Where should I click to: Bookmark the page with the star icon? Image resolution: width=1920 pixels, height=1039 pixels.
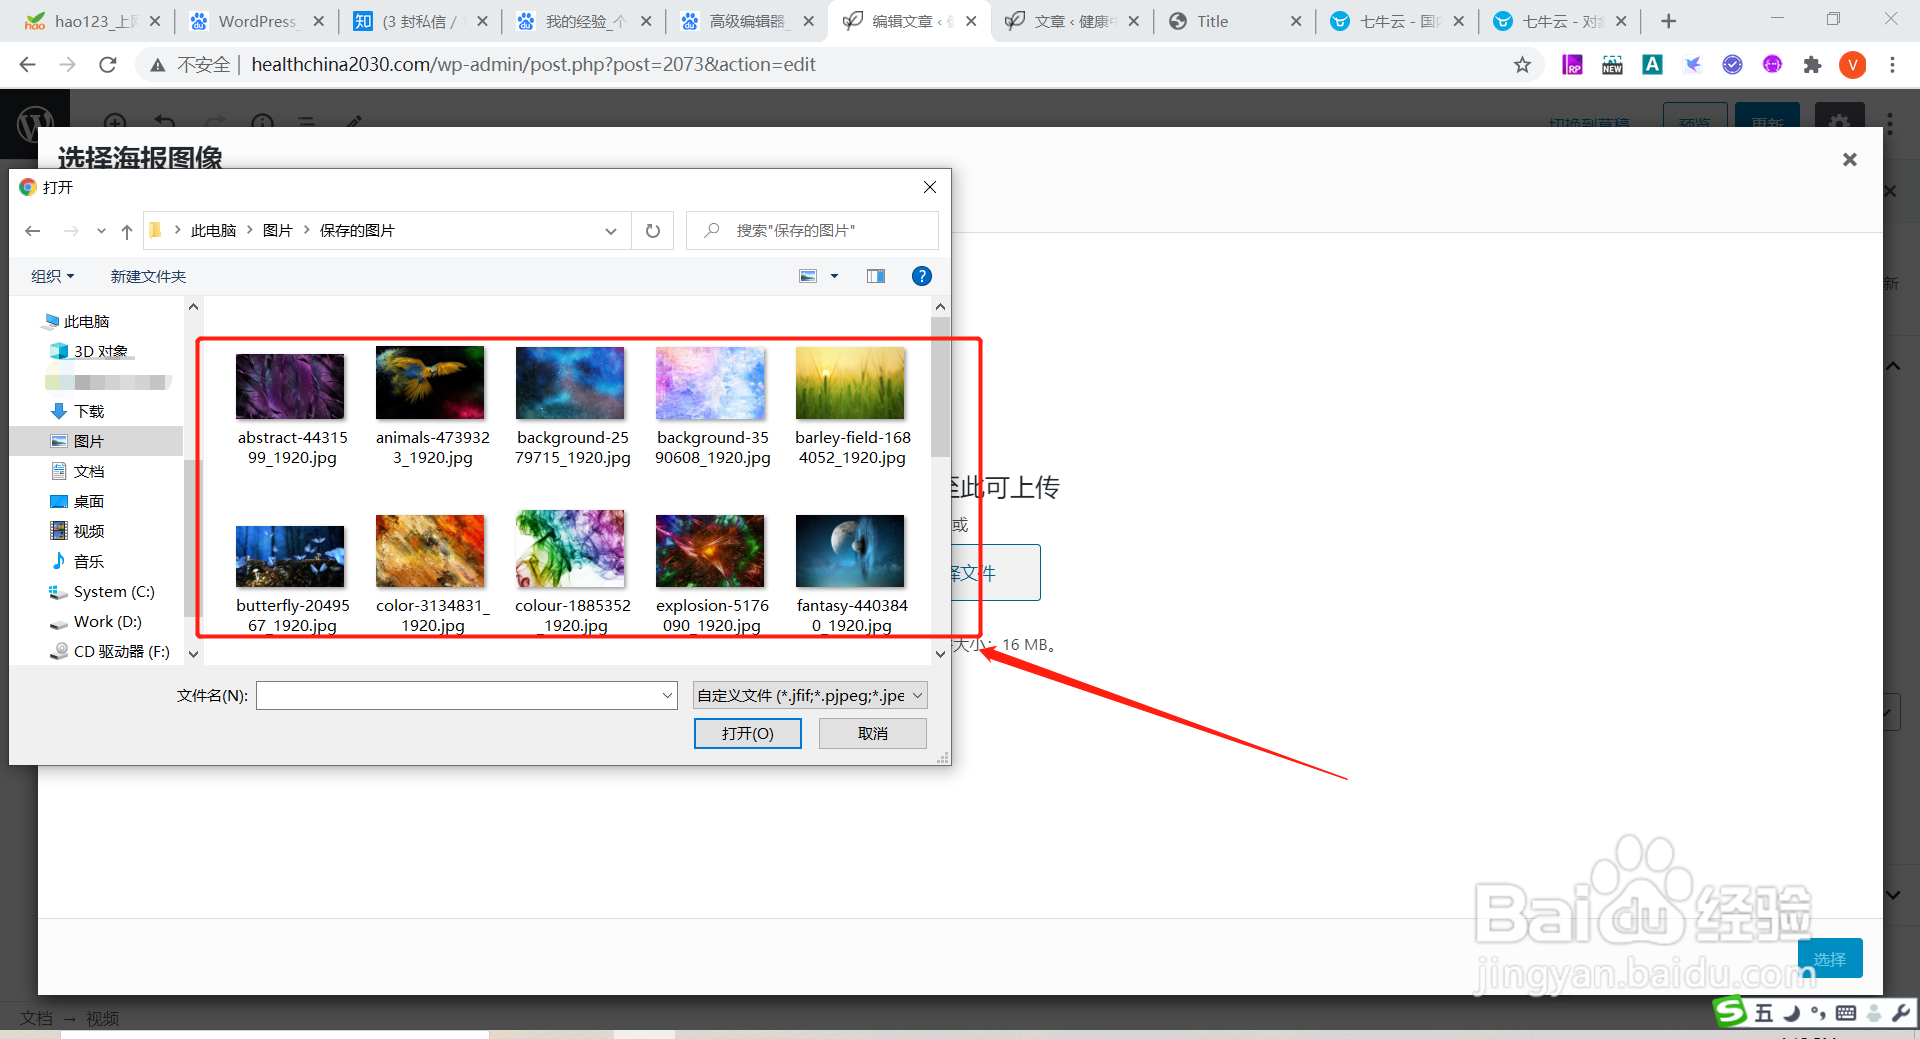pos(1523,64)
